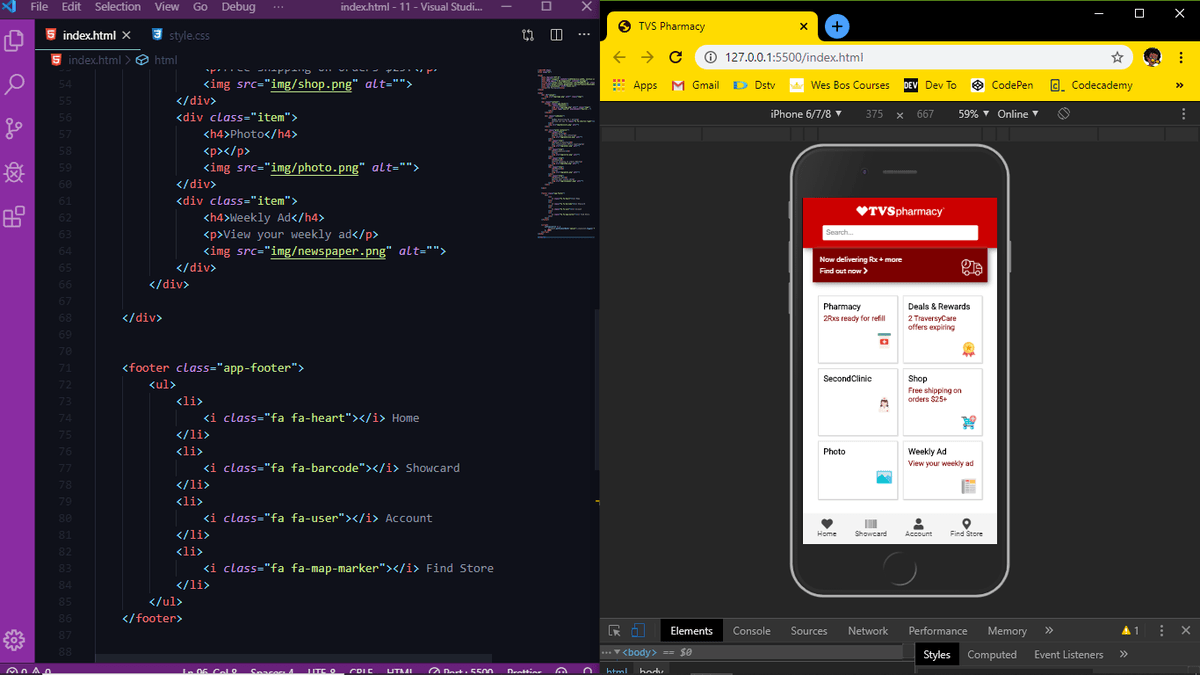The width and height of the screenshot is (1200, 675).
Task: Toggle the device toolbar off in DevTools
Action: pos(637,630)
